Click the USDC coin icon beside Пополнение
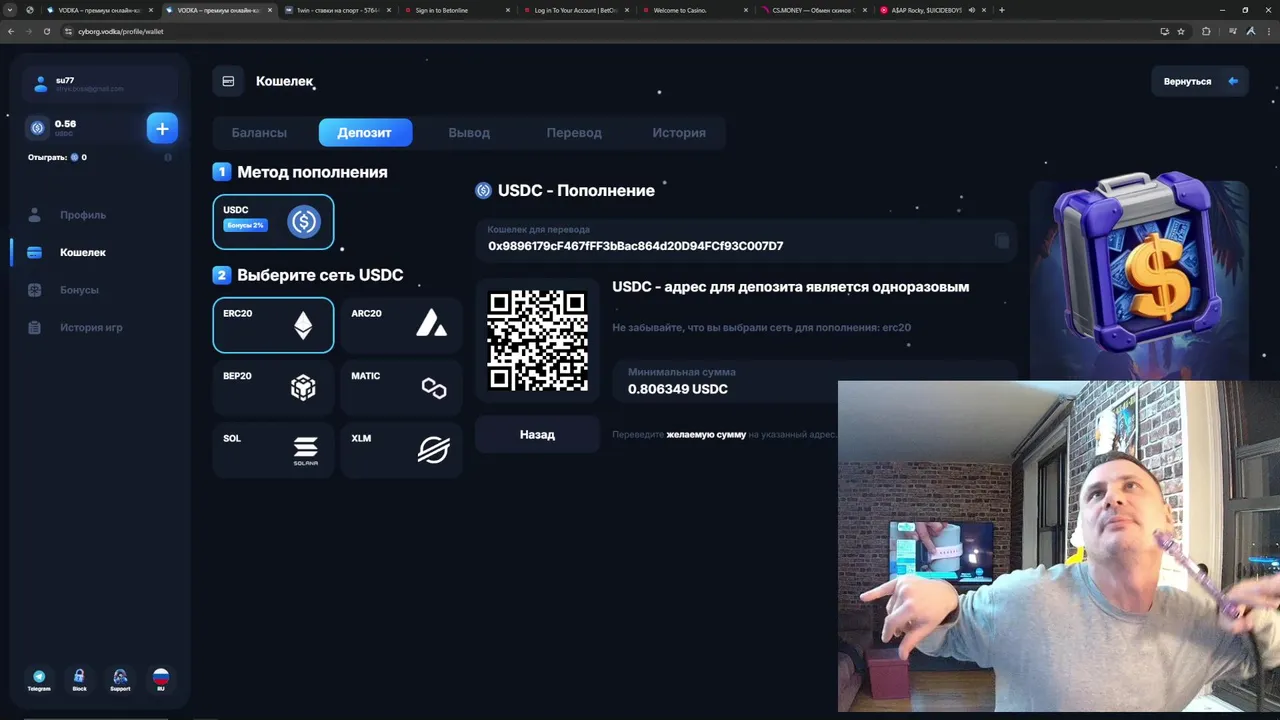Image resolution: width=1280 pixels, height=720 pixels. coord(484,190)
